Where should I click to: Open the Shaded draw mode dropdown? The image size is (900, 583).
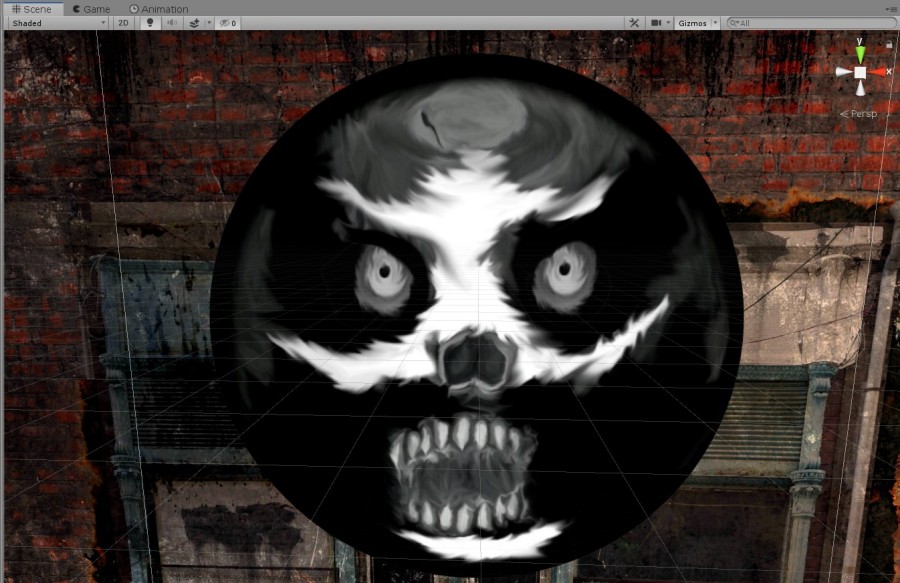(x=58, y=22)
